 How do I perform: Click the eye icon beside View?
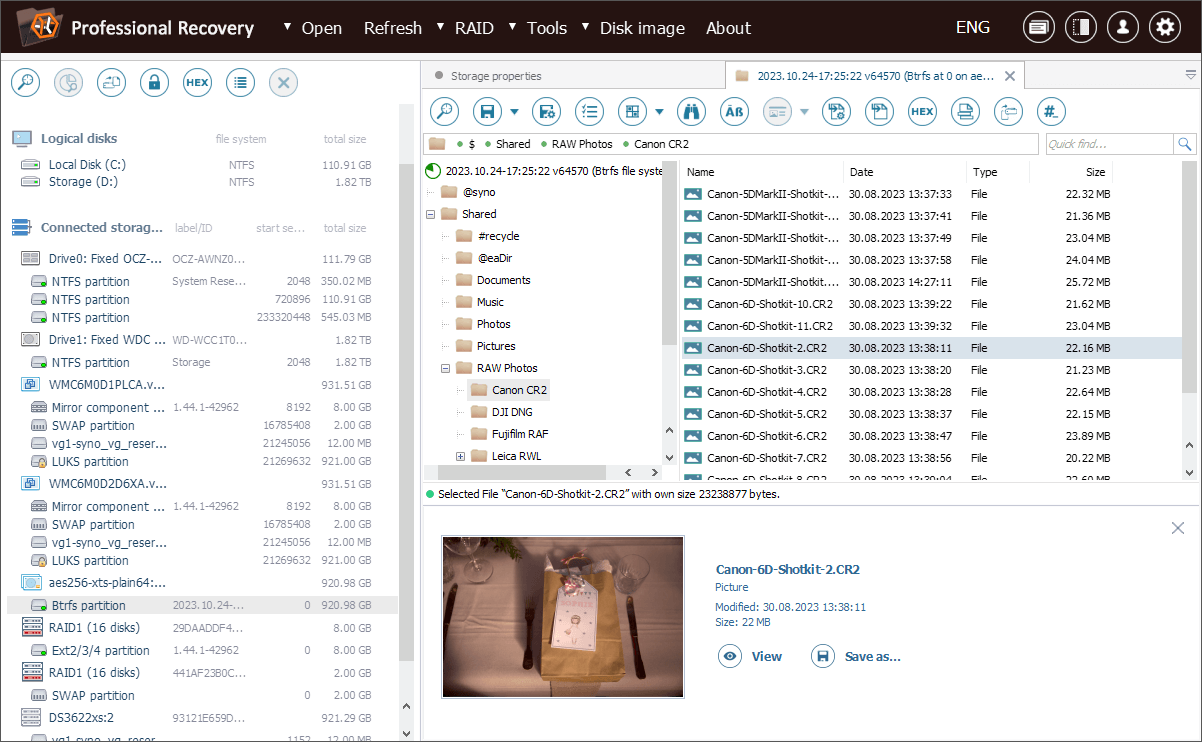click(731, 656)
